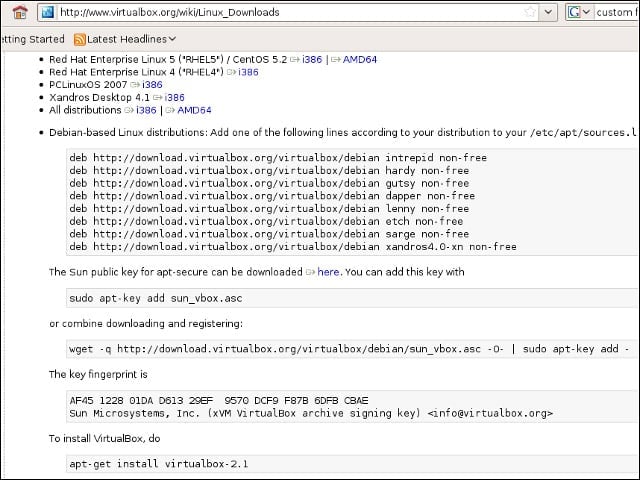Image resolution: width=640 pixels, height=480 pixels.
Task: Click the site favicon in the address bar
Action: tap(48, 12)
